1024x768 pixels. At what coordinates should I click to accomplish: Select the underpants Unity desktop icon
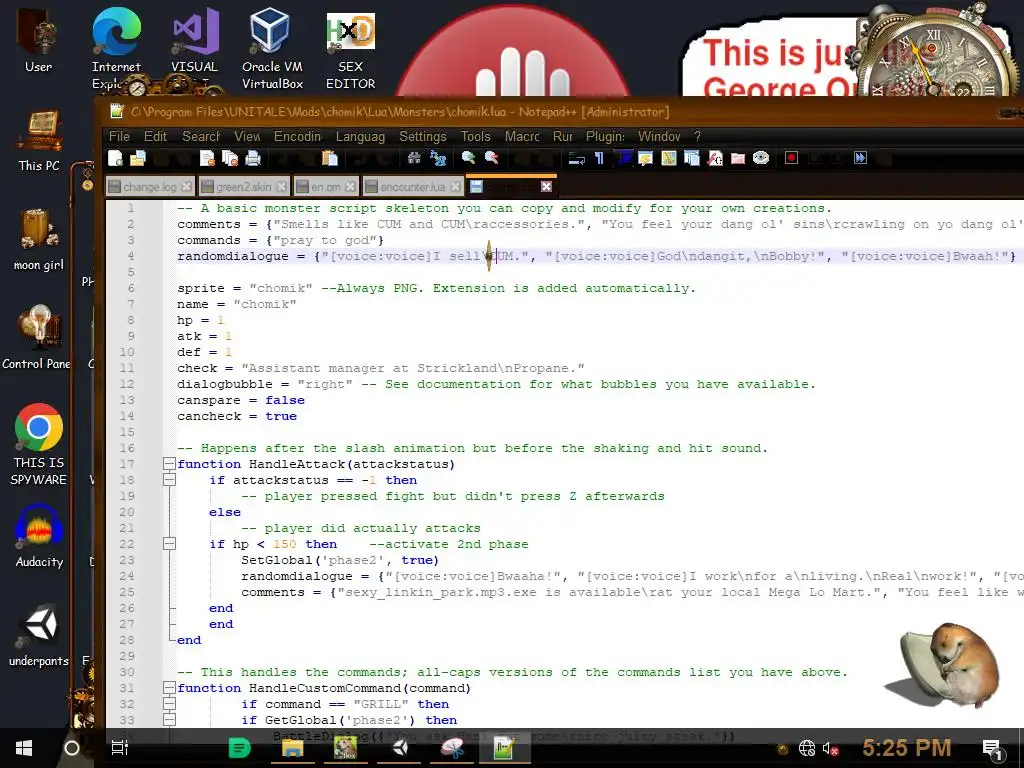(39, 635)
